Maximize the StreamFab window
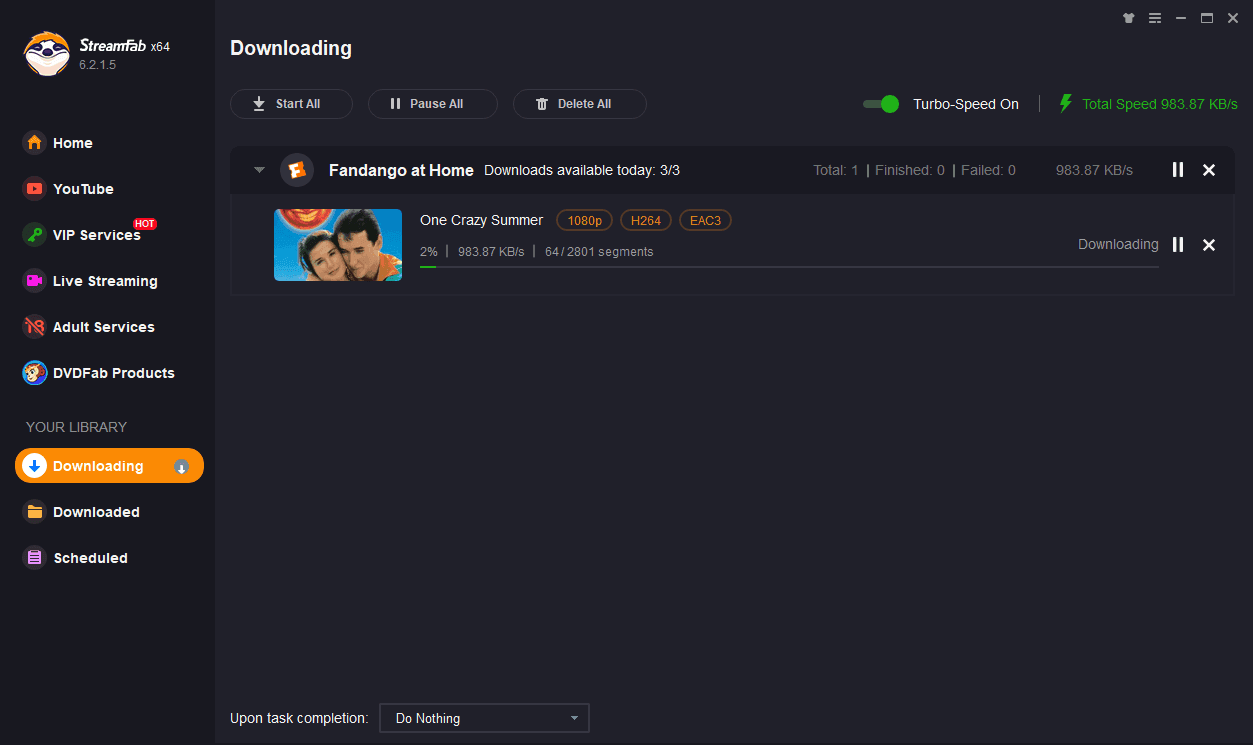The image size is (1253, 745). (x=1207, y=18)
